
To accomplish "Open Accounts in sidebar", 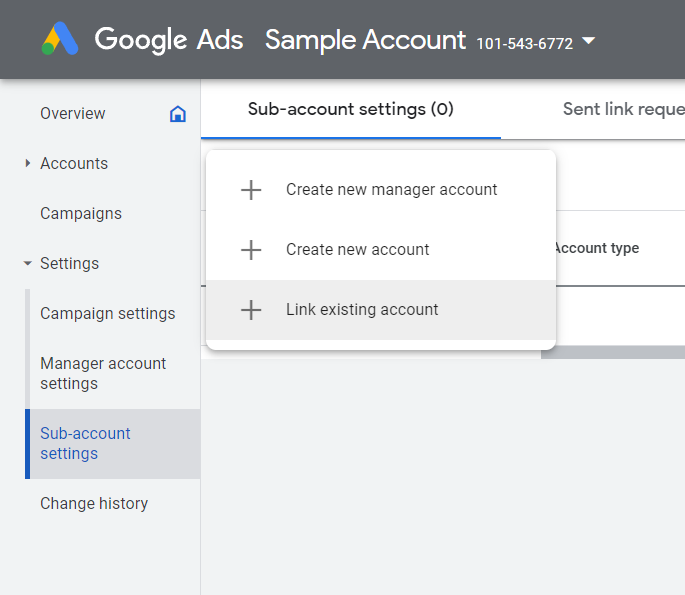I will [x=74, y=163].
